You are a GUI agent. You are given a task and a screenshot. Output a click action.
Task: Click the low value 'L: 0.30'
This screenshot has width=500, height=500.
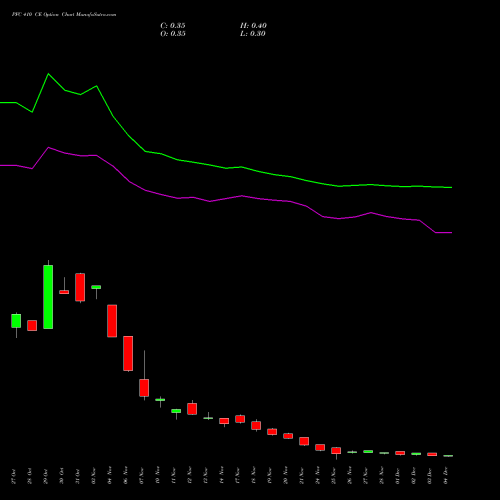click(x=253, y=34)
